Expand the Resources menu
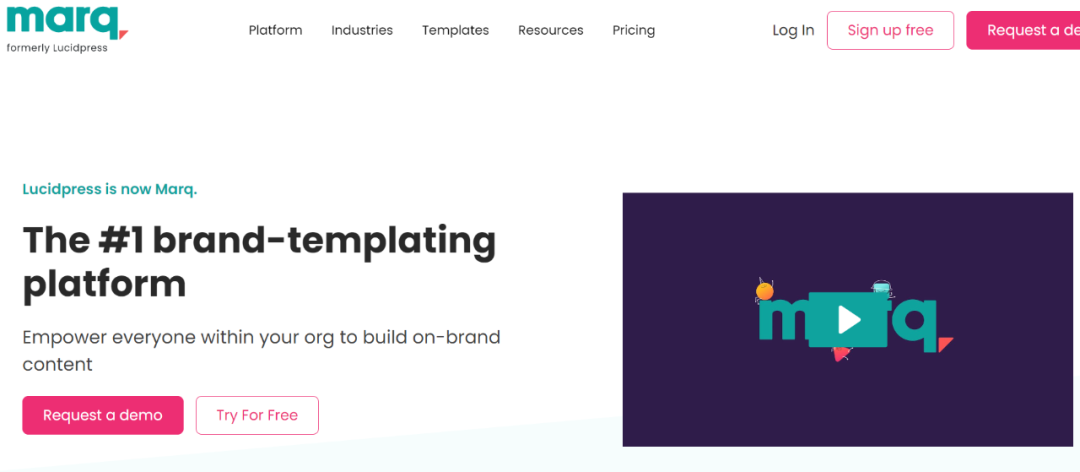Viewport: 1080px width, 472px height. pos(550,30)
